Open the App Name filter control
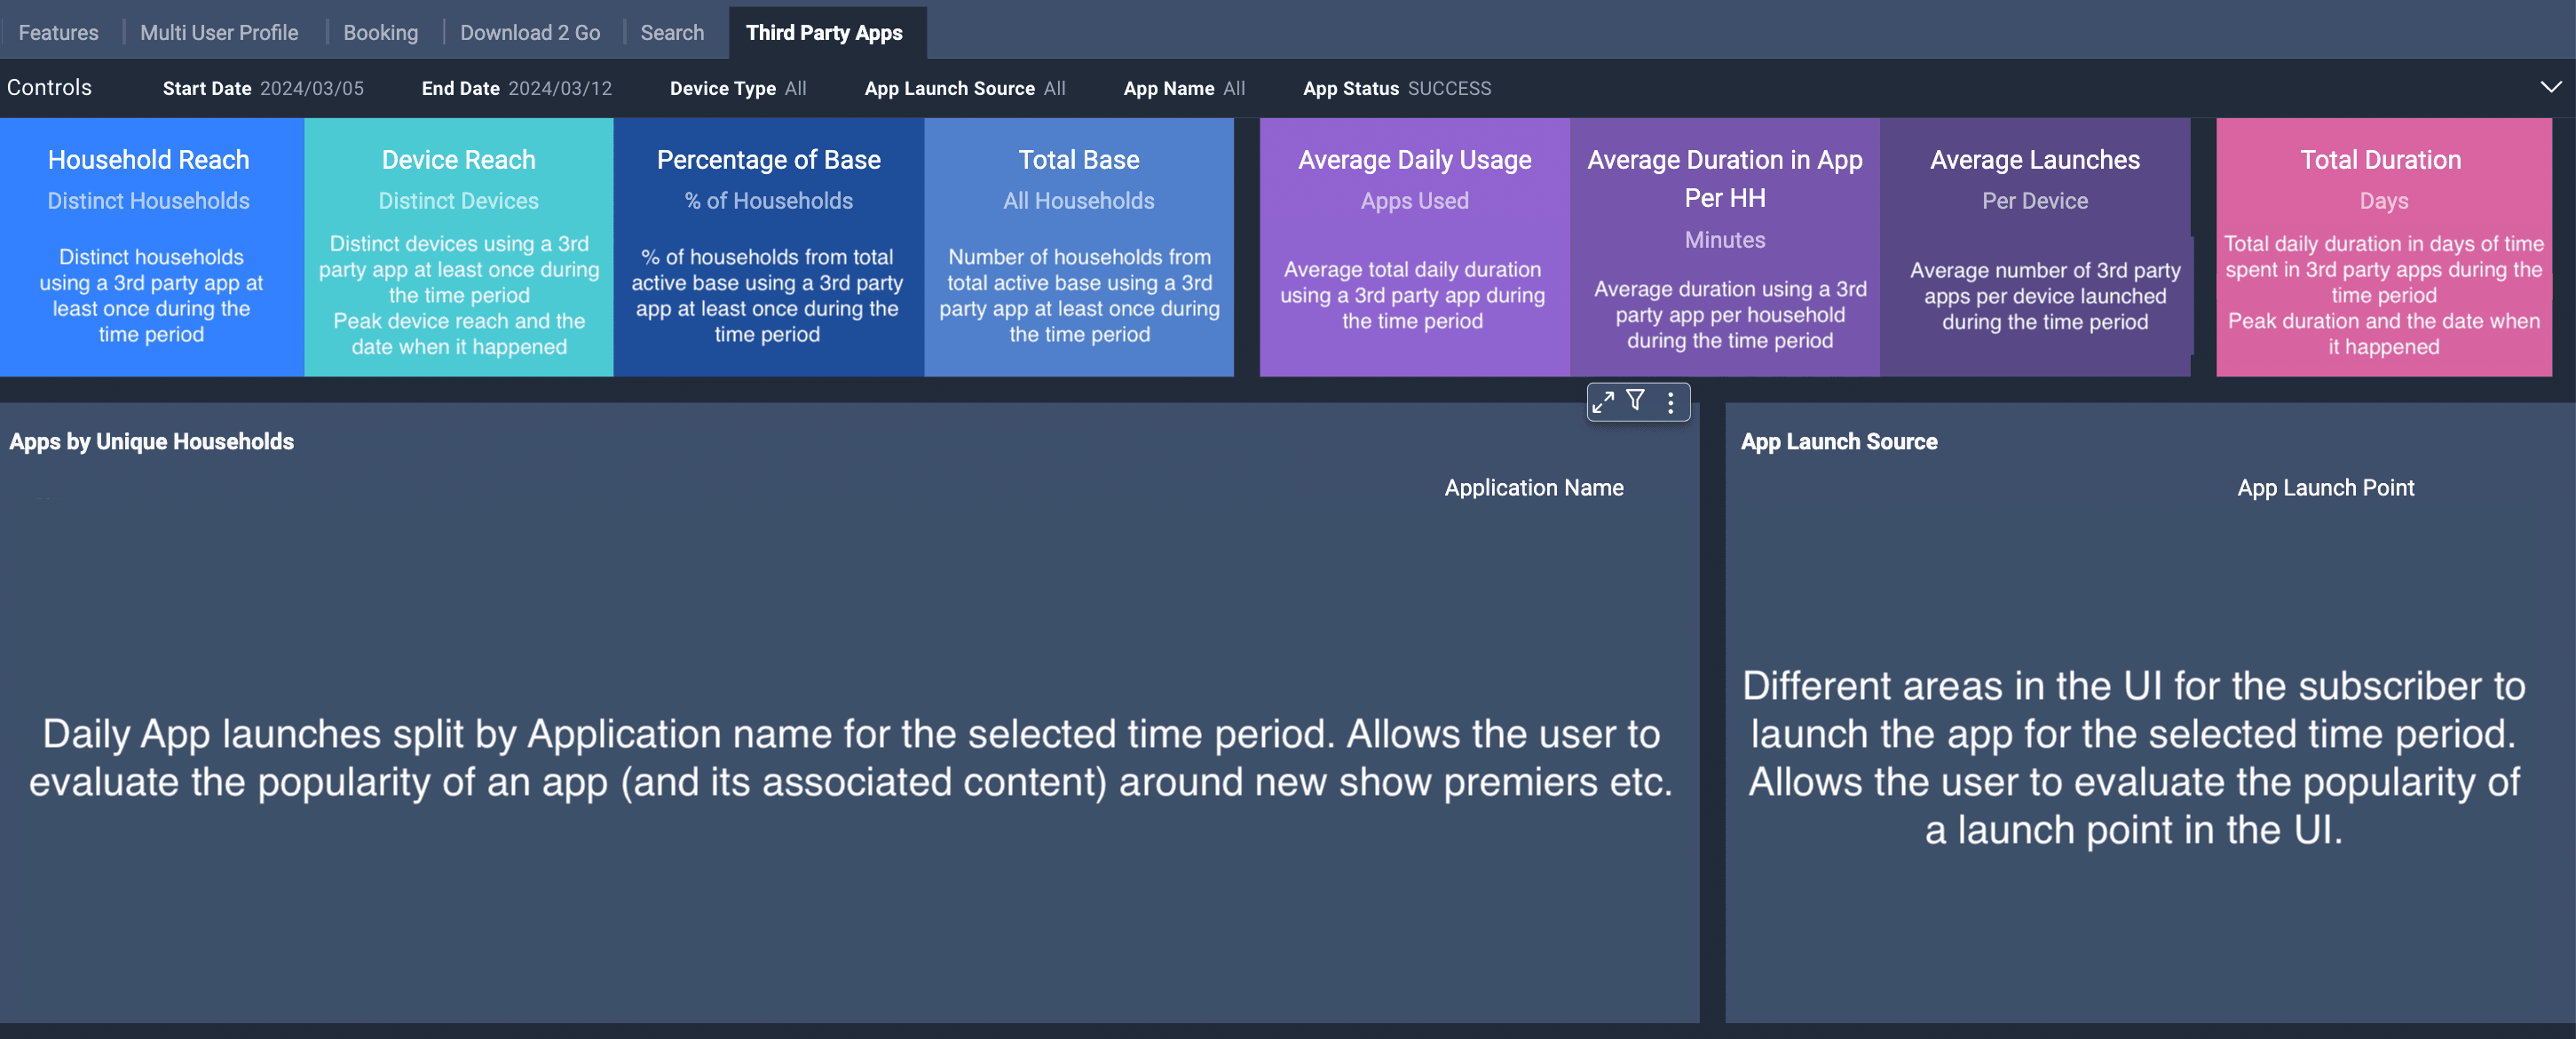Viewport: 2576px width, 1039px height. [x=1183, y=88]
